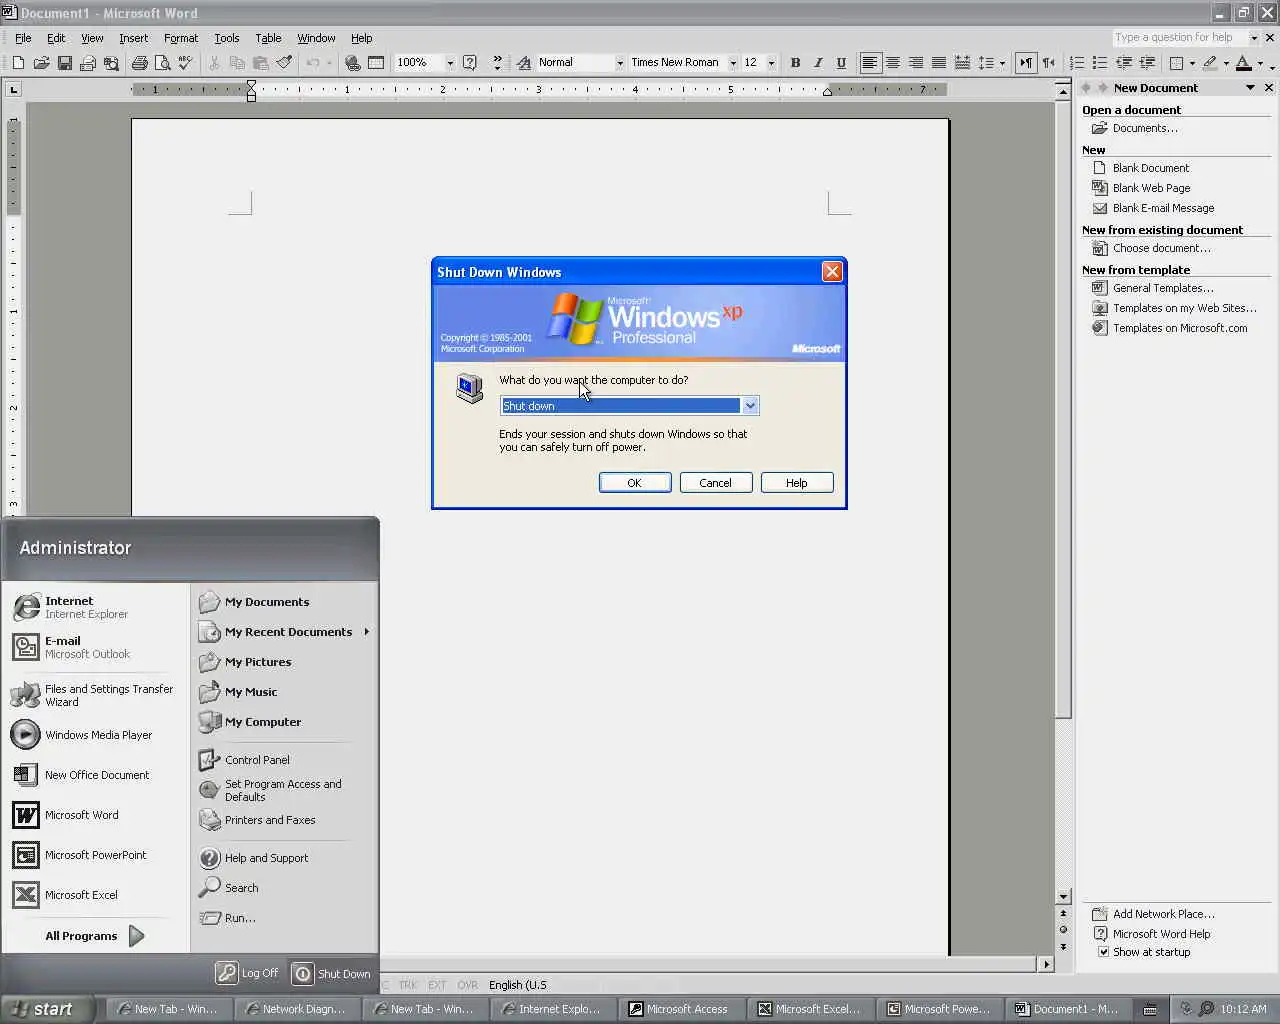The image size is (1280, 1024).
Task: Start a bulleted list
Action: click(x=1100, y=62)
